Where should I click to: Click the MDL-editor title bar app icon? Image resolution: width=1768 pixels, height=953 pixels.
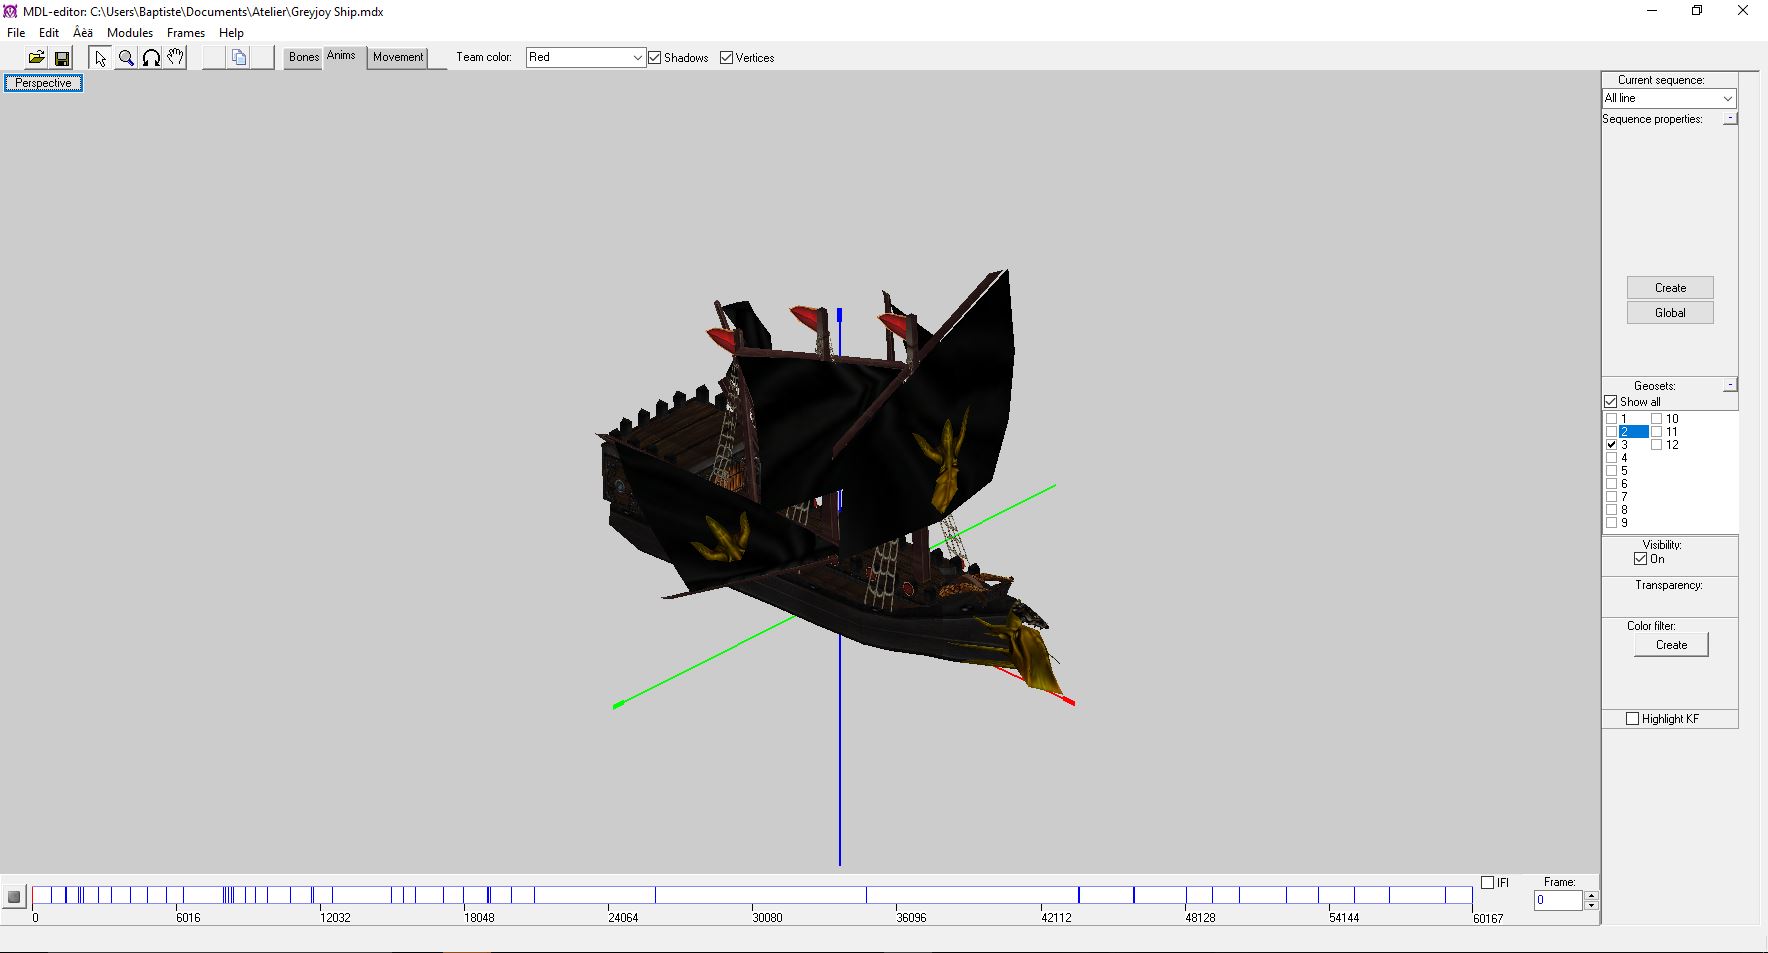click(10, 11)
